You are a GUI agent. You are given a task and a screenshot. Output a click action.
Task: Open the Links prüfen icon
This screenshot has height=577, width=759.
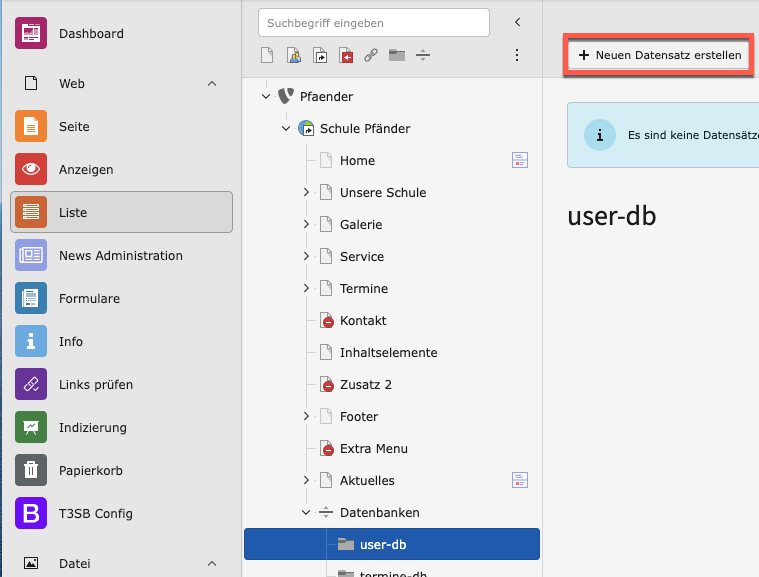31,384
